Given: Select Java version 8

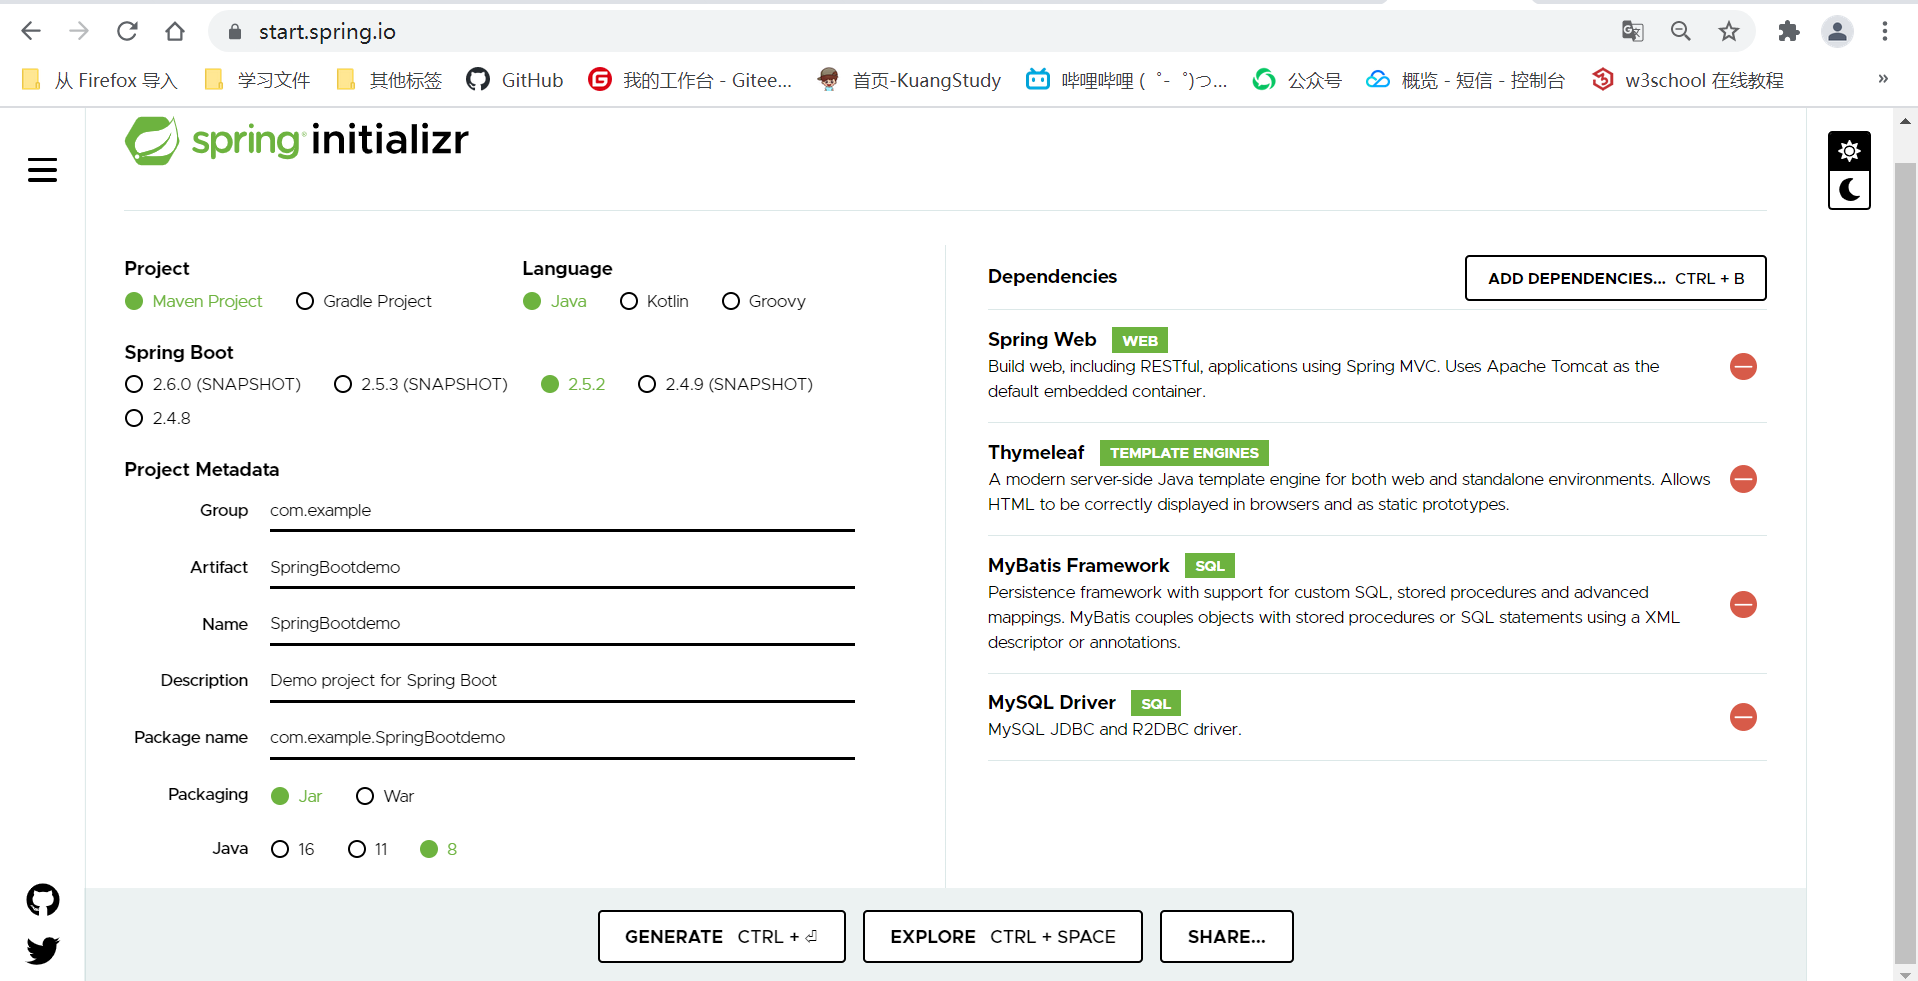Looking at the screenshot, I should coord(439,849).
